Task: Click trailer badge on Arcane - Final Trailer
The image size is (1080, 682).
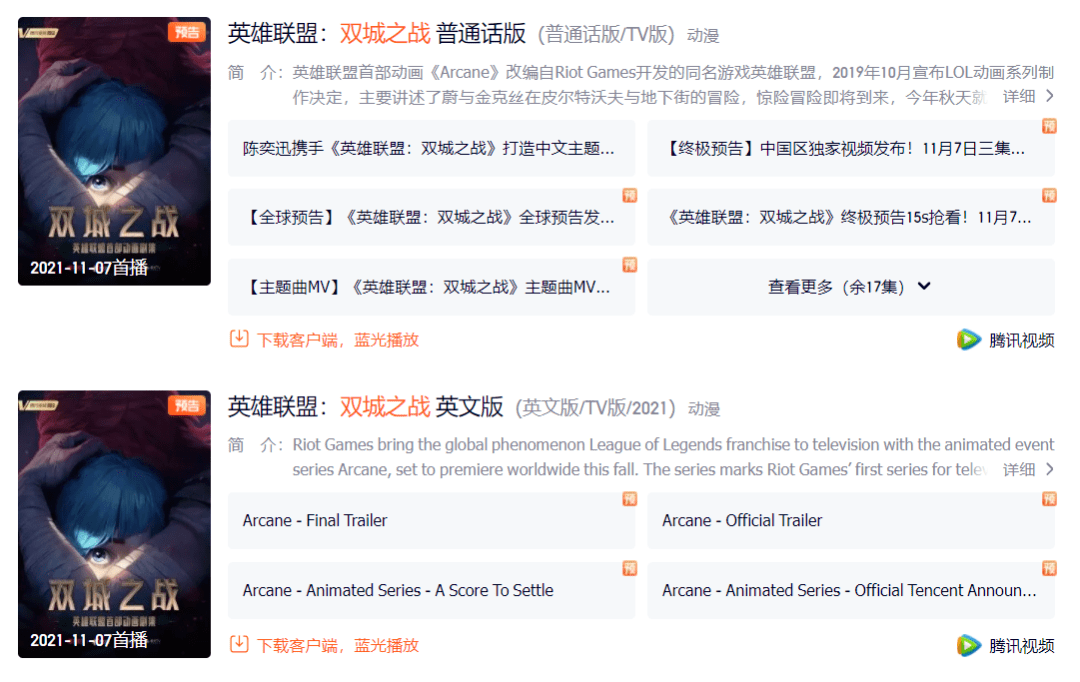Action: point(630,499)
